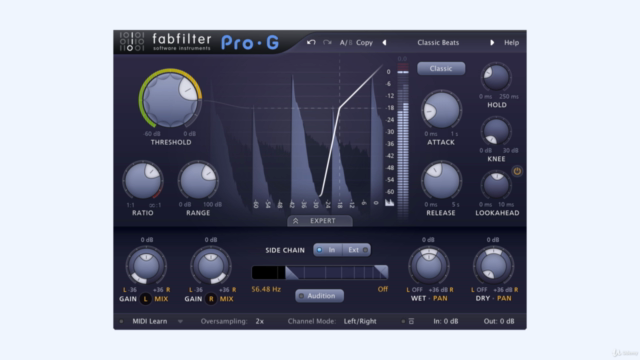Enable MIDI Learn

coord(149,321)
